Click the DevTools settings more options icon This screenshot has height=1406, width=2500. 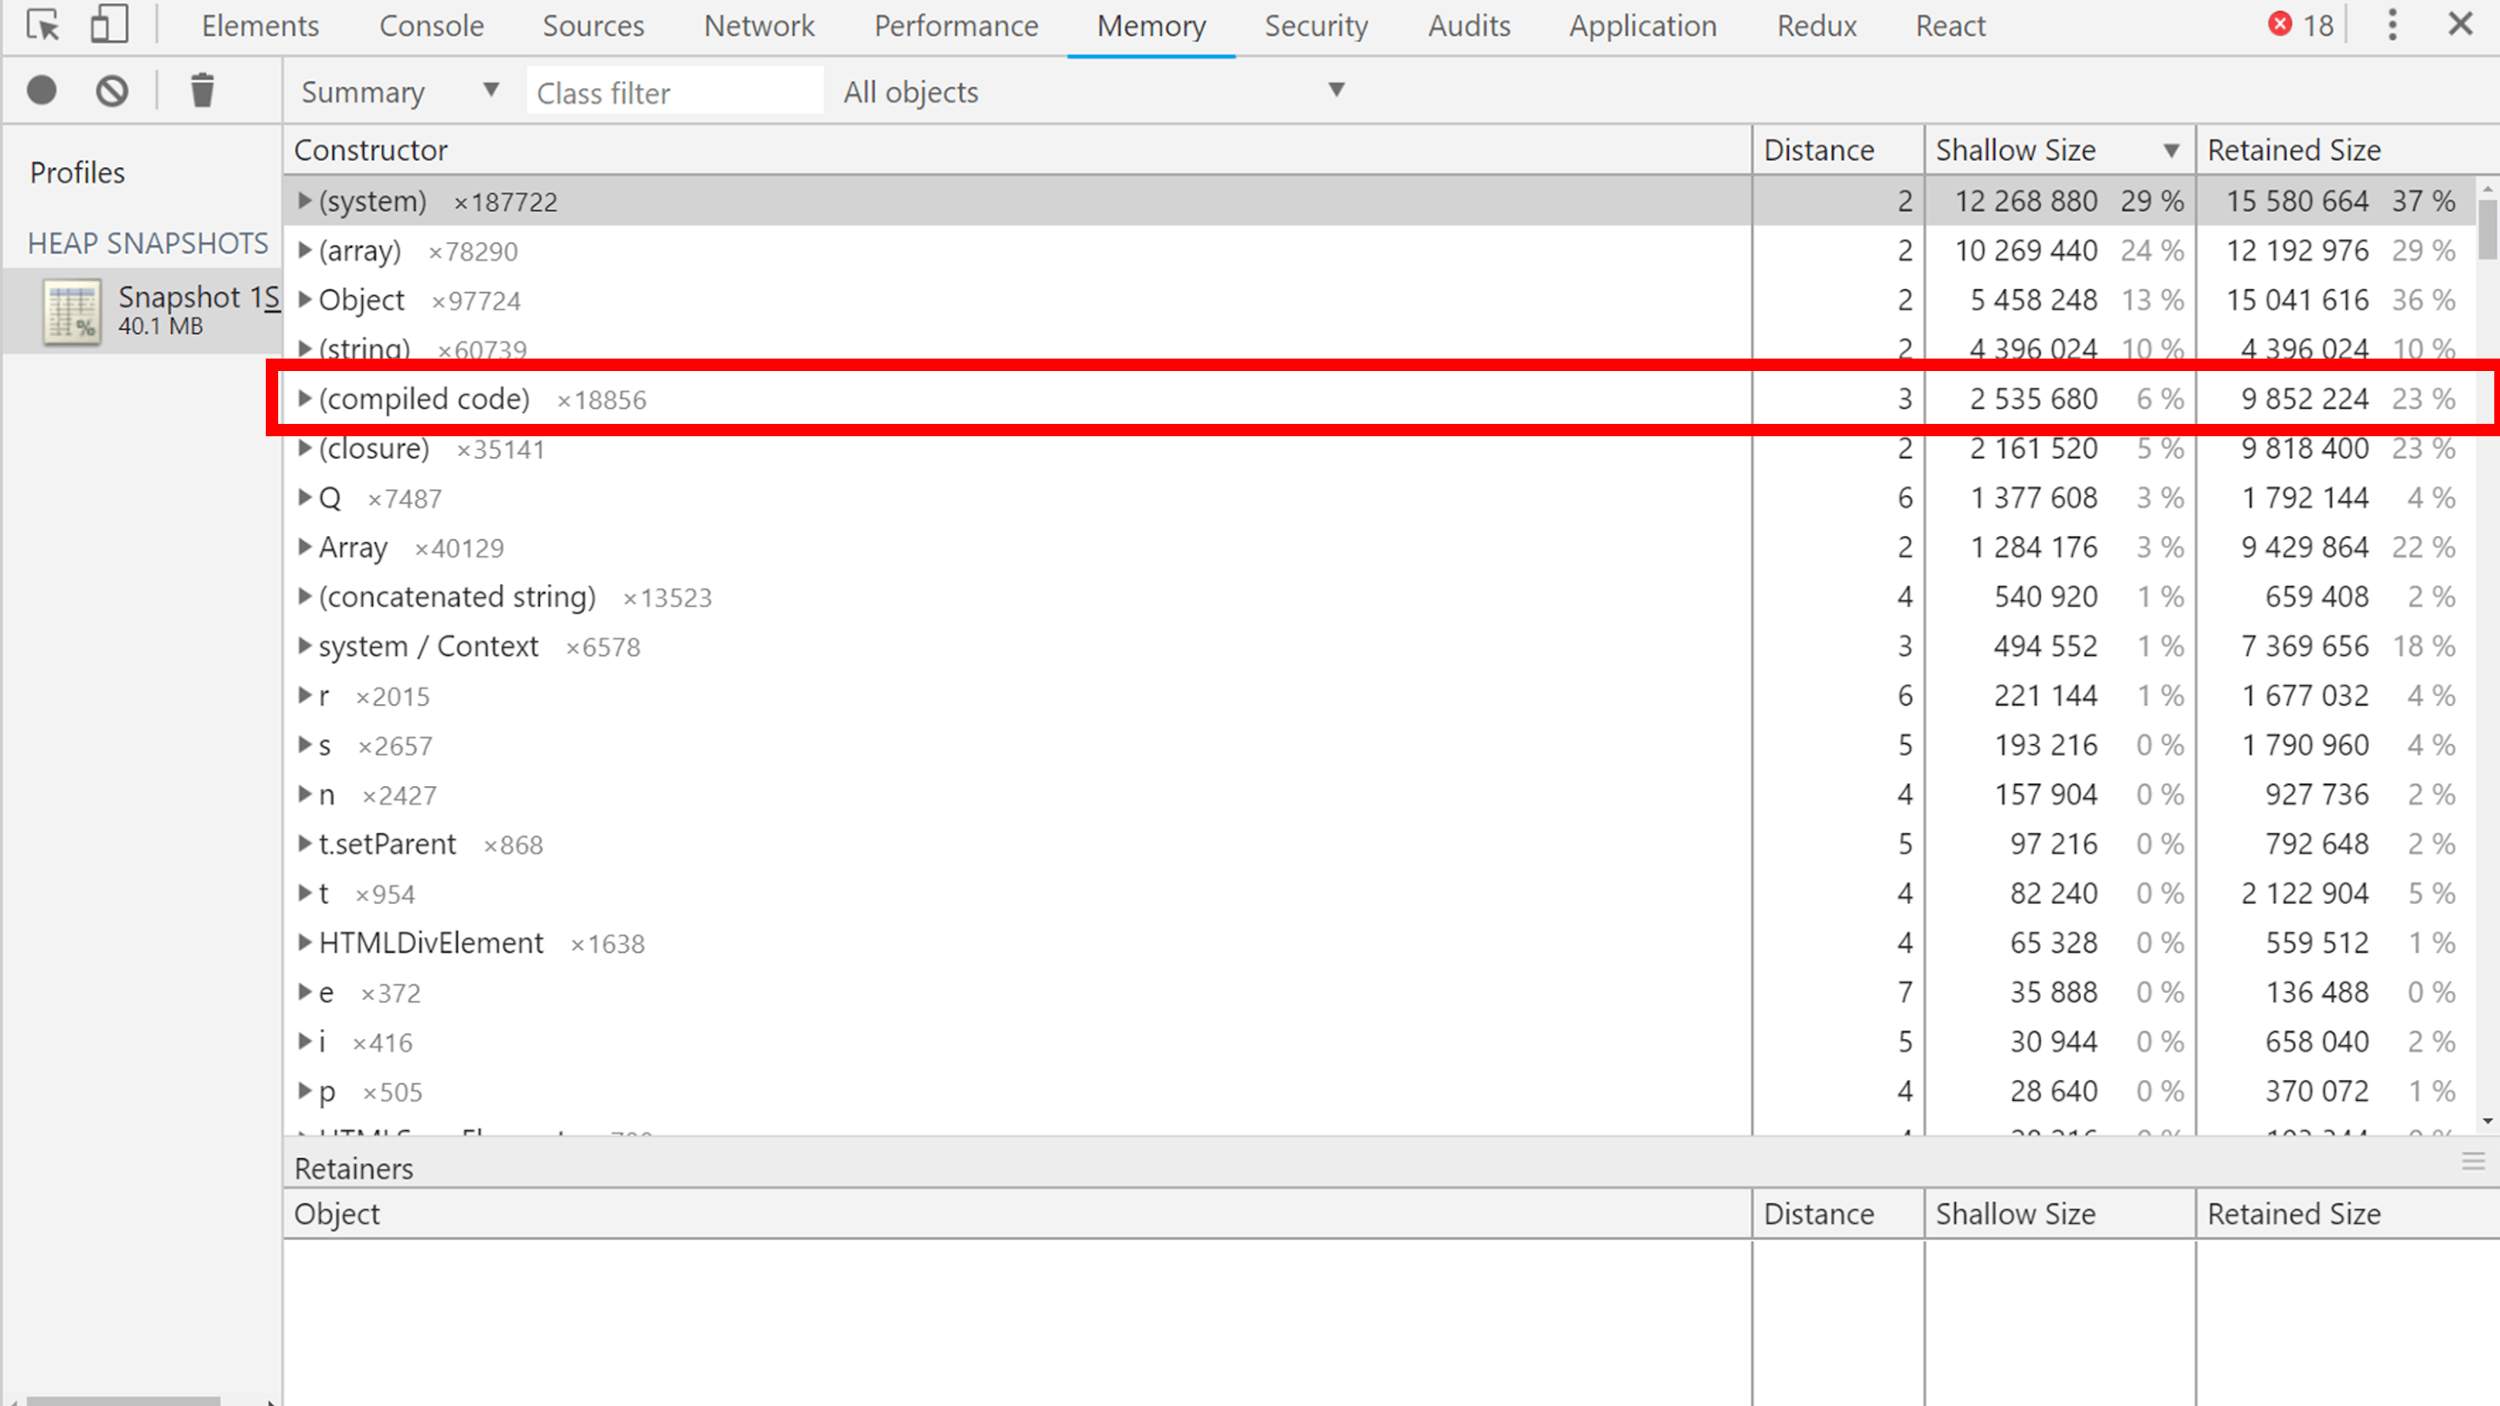tap(2392, 24)
